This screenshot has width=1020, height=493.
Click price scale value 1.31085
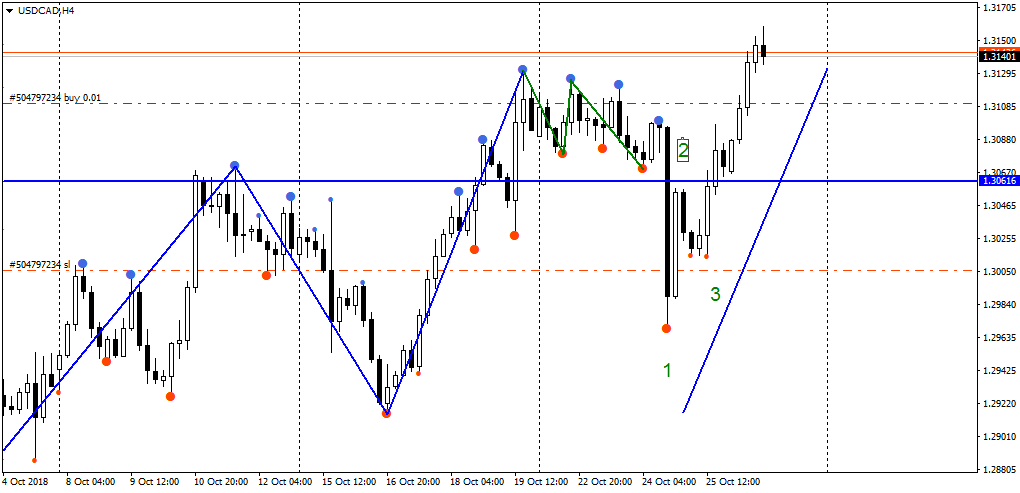click(1000, 106)
